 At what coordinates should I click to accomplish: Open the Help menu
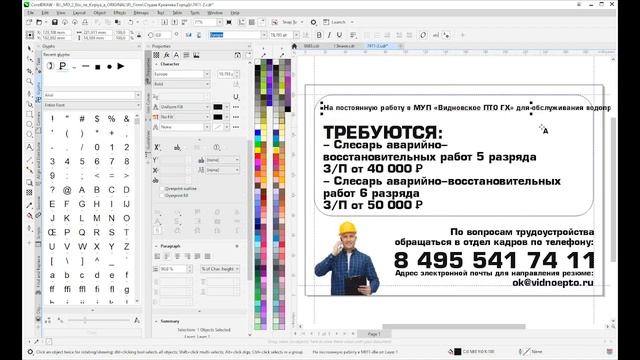click(x=235, y=13)
